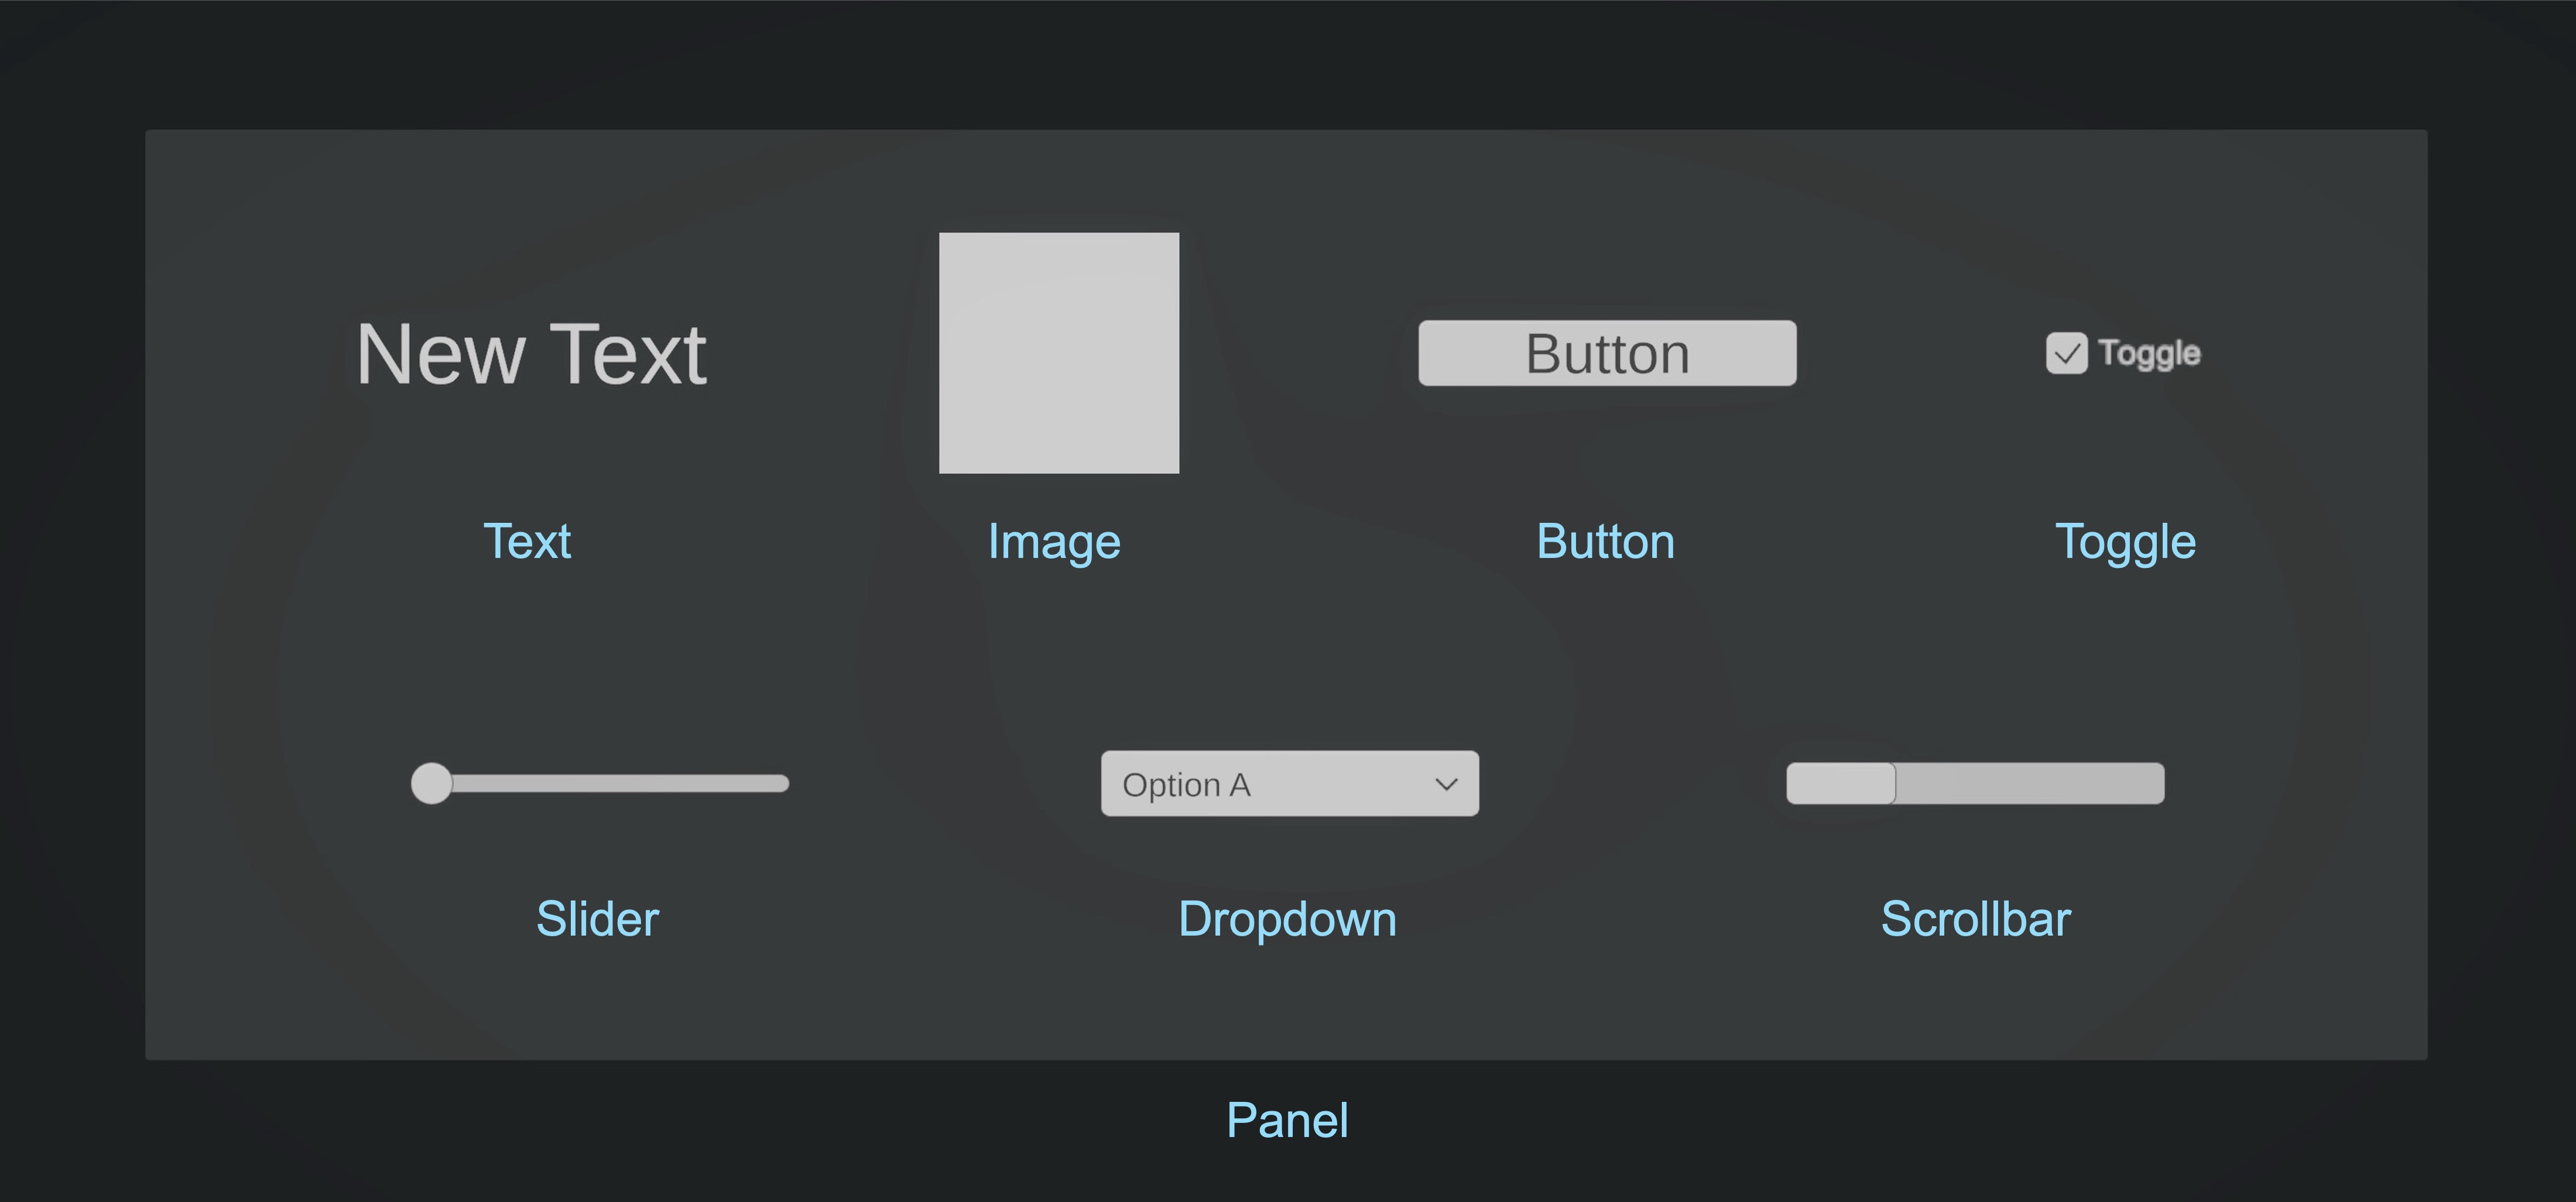Click the blue Image caption label
2576x1202 pixels.
pyautogui.click(x=1054, y=543)
